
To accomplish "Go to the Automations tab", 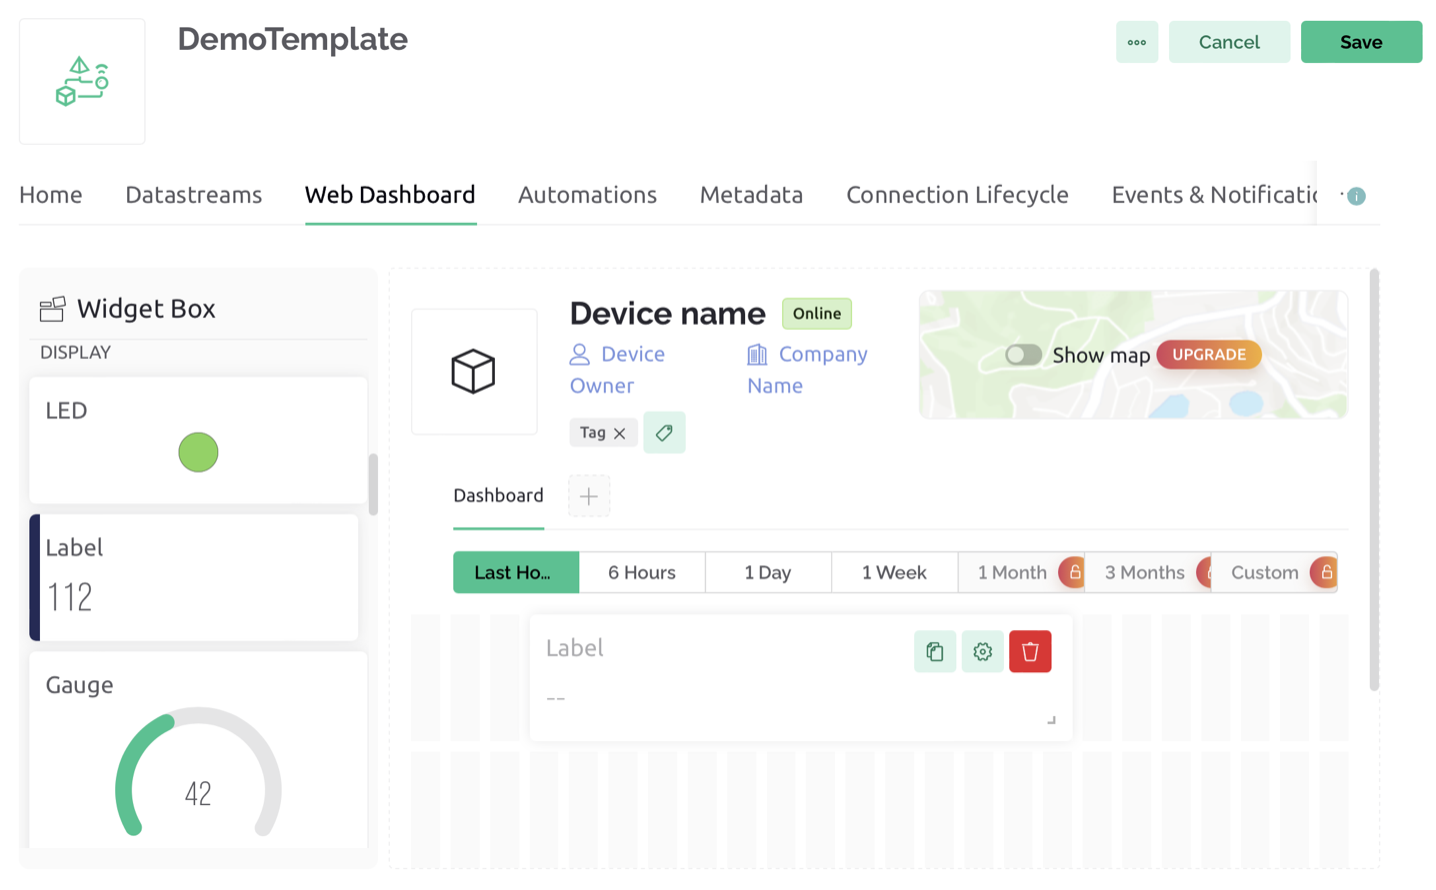I will tap(587, 195).
